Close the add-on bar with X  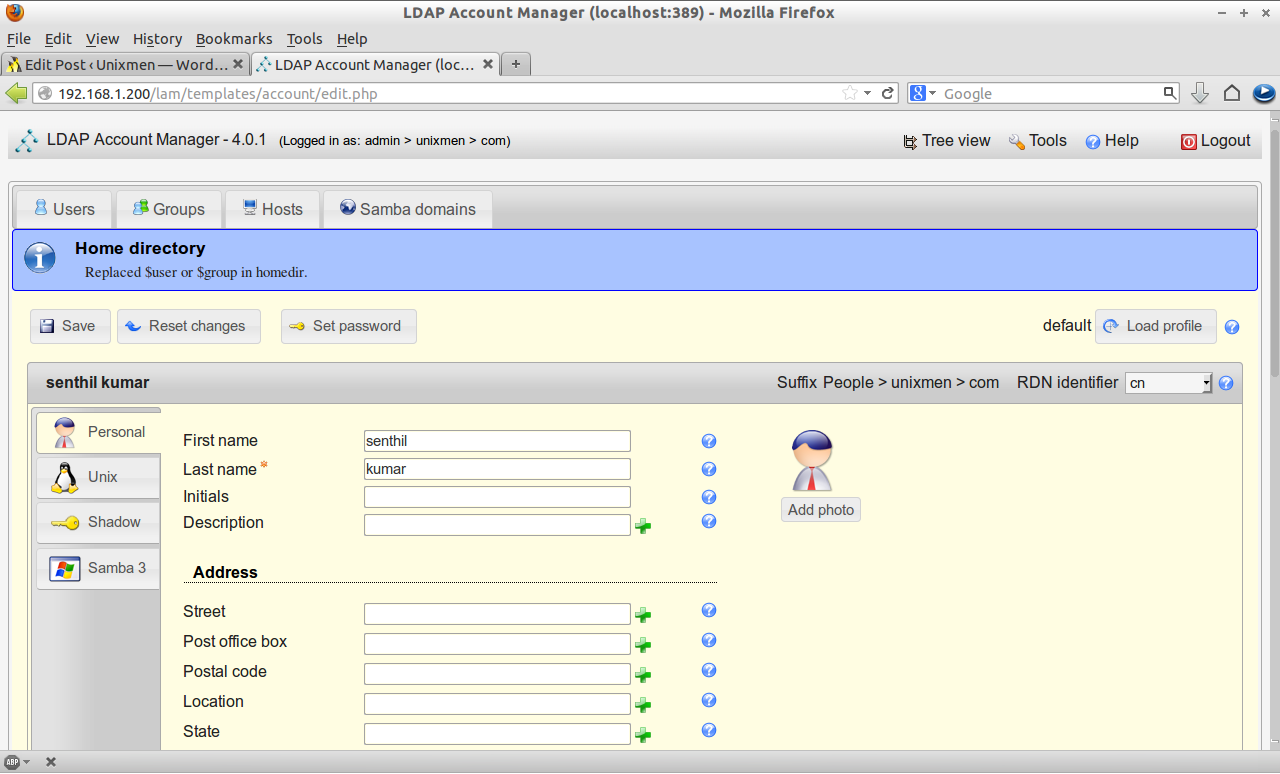point(51,762)
